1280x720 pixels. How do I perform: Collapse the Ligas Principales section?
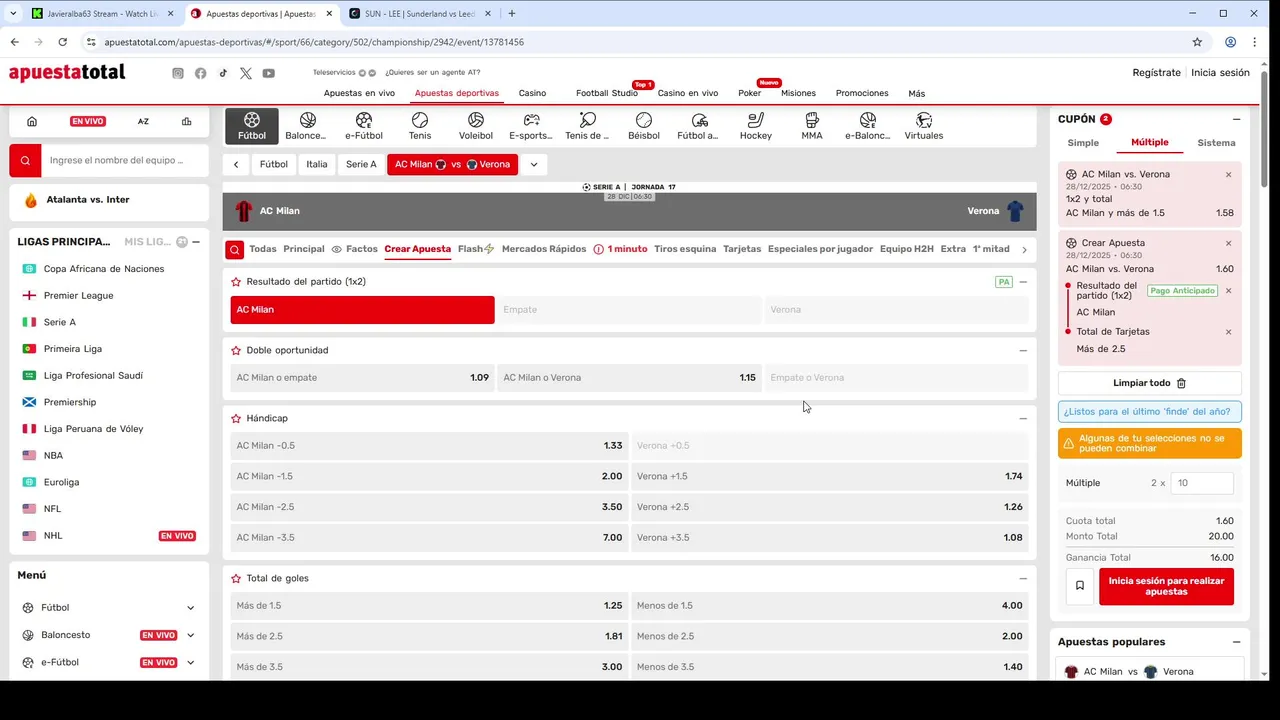click(x=196, y=242)
